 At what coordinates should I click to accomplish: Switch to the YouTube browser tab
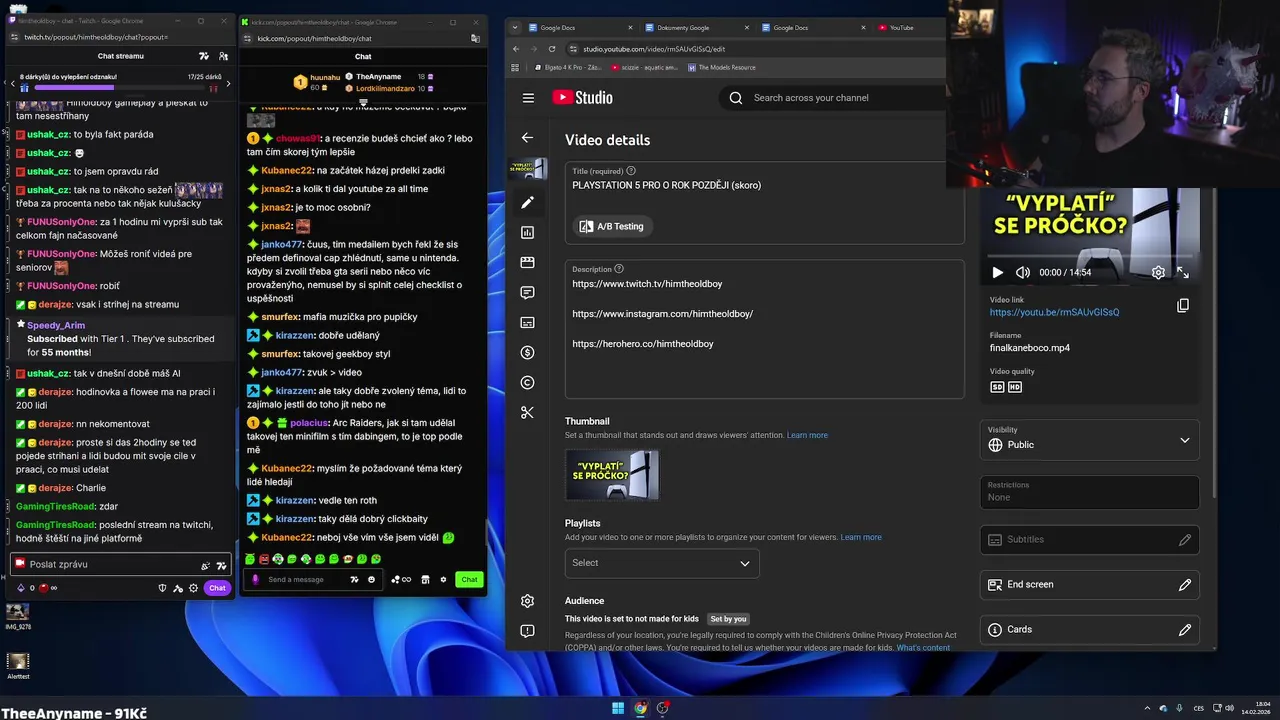[x=908, y=27]
